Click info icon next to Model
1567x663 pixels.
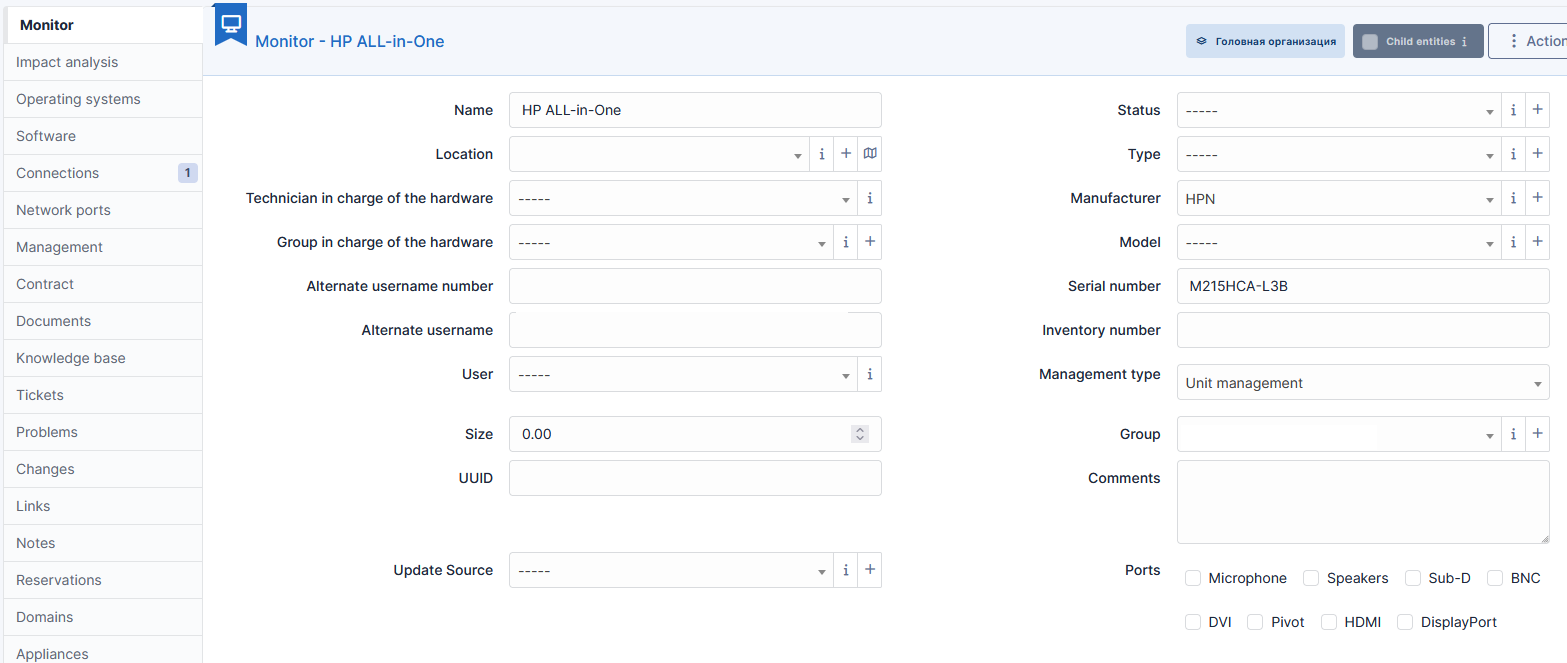point(1514,242)
